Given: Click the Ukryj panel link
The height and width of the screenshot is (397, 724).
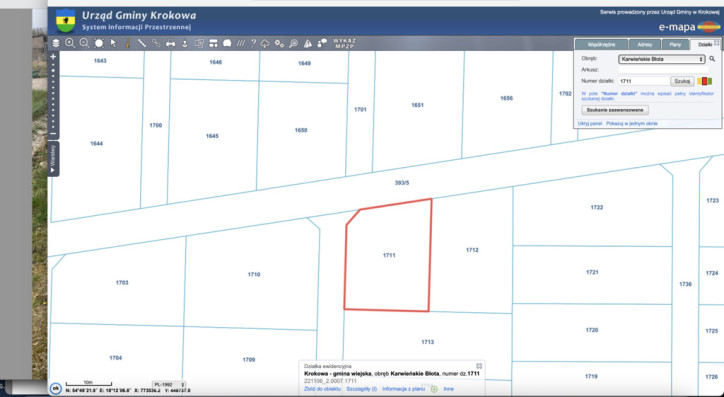Looking at the screenshot, I should tap(590, 124).
